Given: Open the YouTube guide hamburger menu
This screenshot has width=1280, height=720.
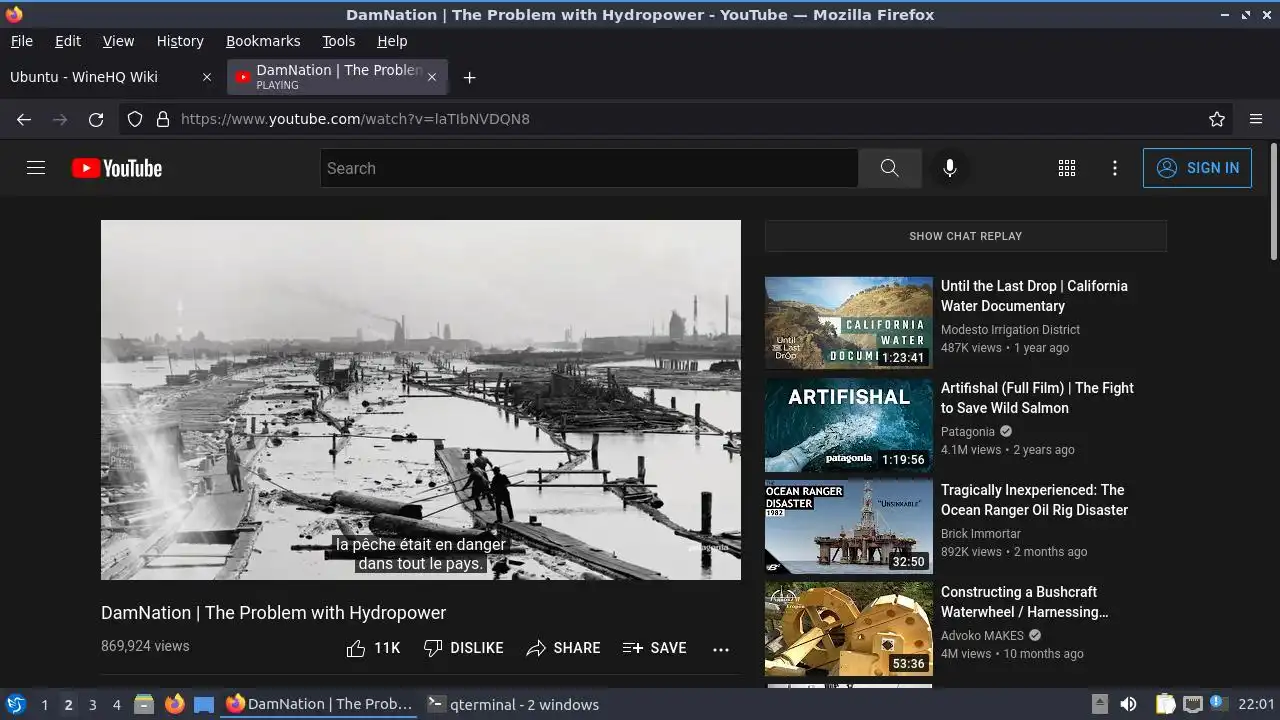Looking at the screenshot, I should (x=36, y=168).
